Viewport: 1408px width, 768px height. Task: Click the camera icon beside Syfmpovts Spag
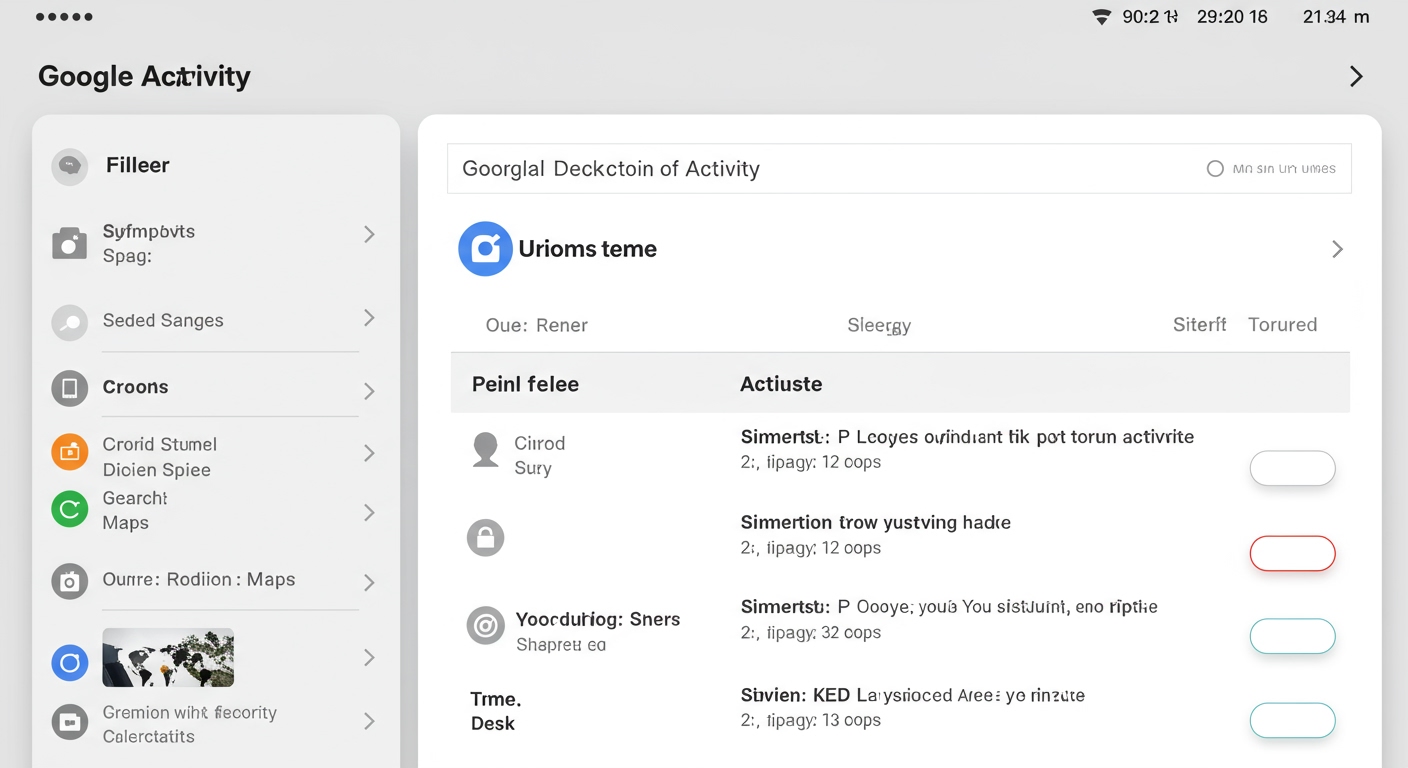69,243
